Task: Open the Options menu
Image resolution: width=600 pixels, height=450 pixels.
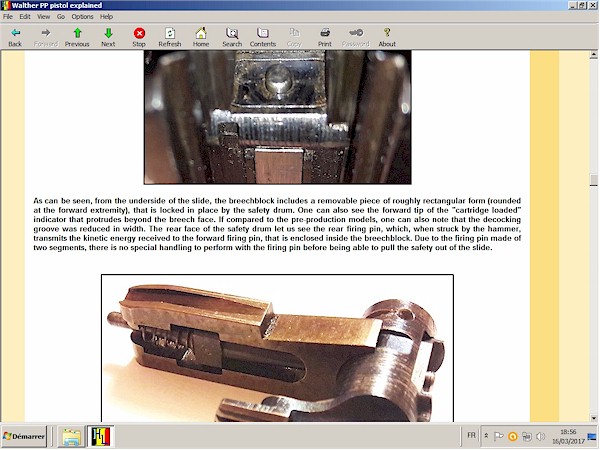Action: coord(82,16)
